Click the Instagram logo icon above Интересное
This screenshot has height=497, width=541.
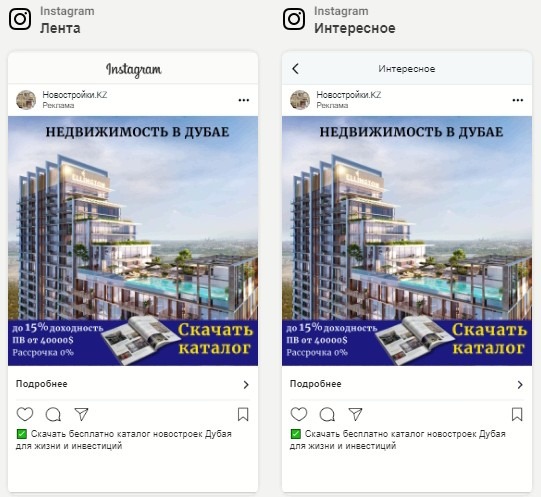click(x=294, y=19)
